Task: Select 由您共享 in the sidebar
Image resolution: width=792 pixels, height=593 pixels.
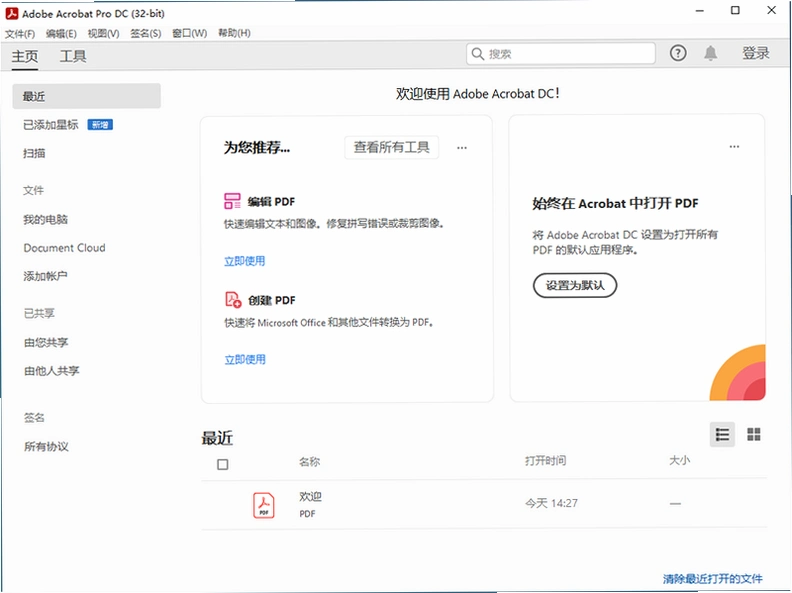Action: coord(46,342)
